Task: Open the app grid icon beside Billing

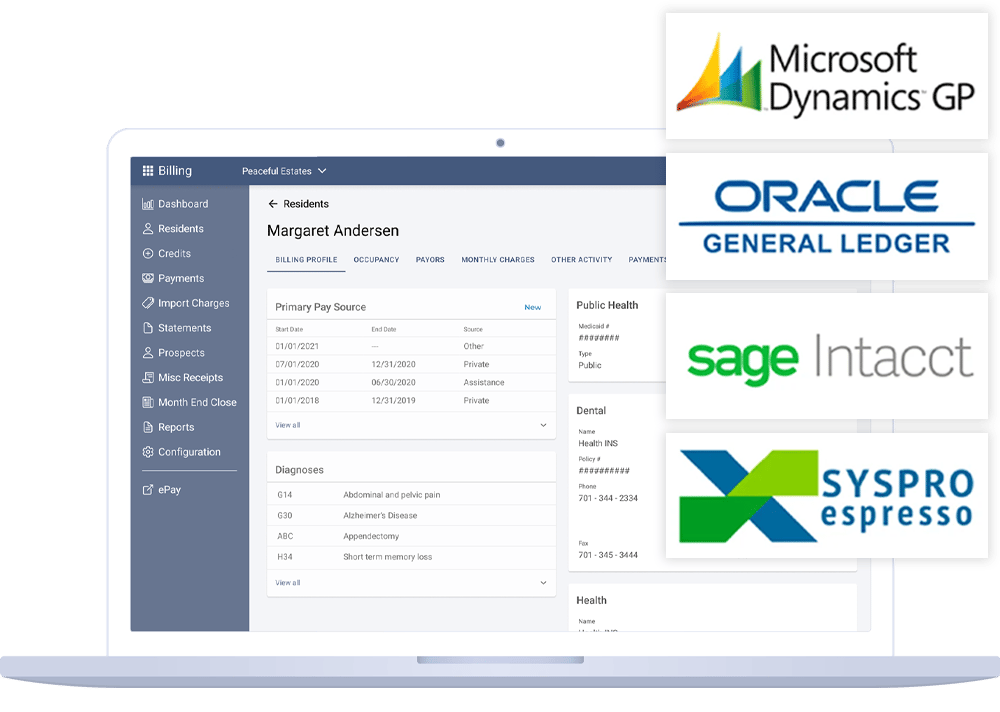Action: pos(148,170)
